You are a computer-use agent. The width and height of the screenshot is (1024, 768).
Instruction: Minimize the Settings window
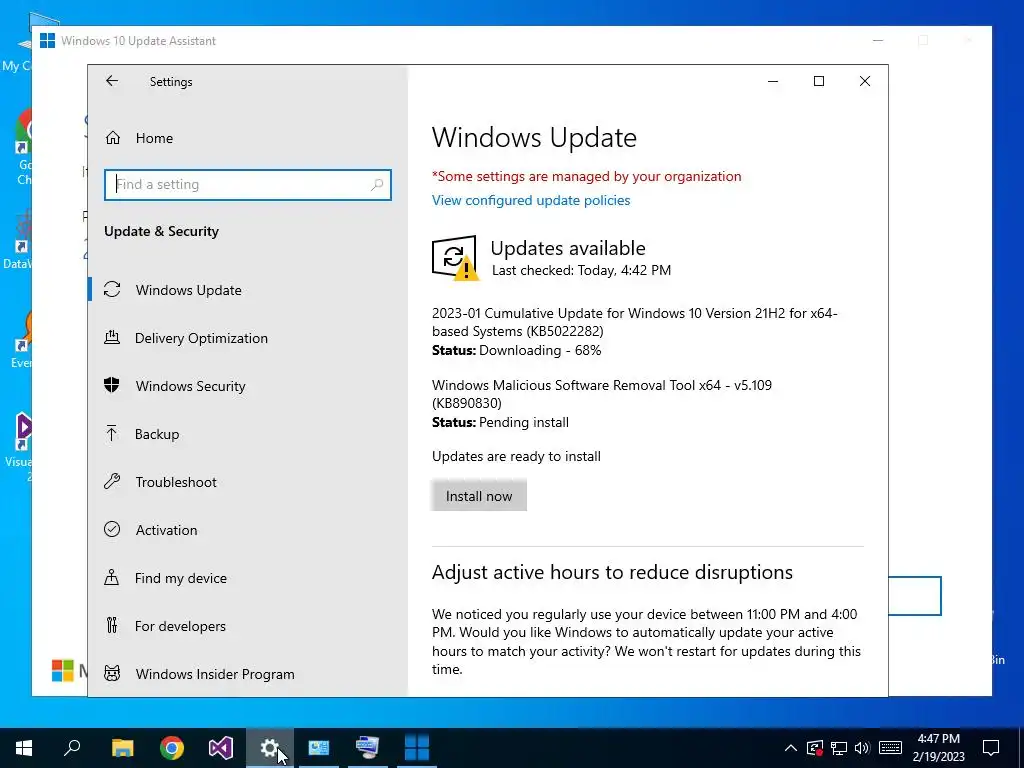[x=773, y=81]
